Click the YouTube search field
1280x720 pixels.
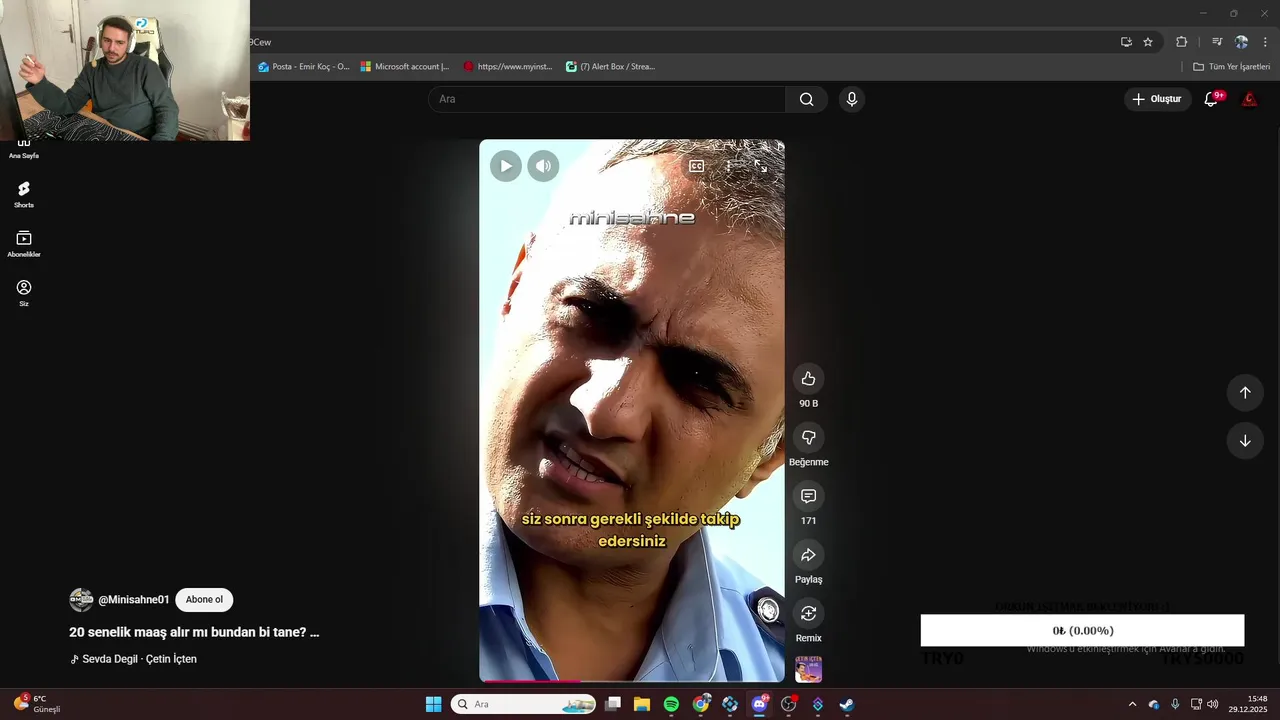click(607, 99)
